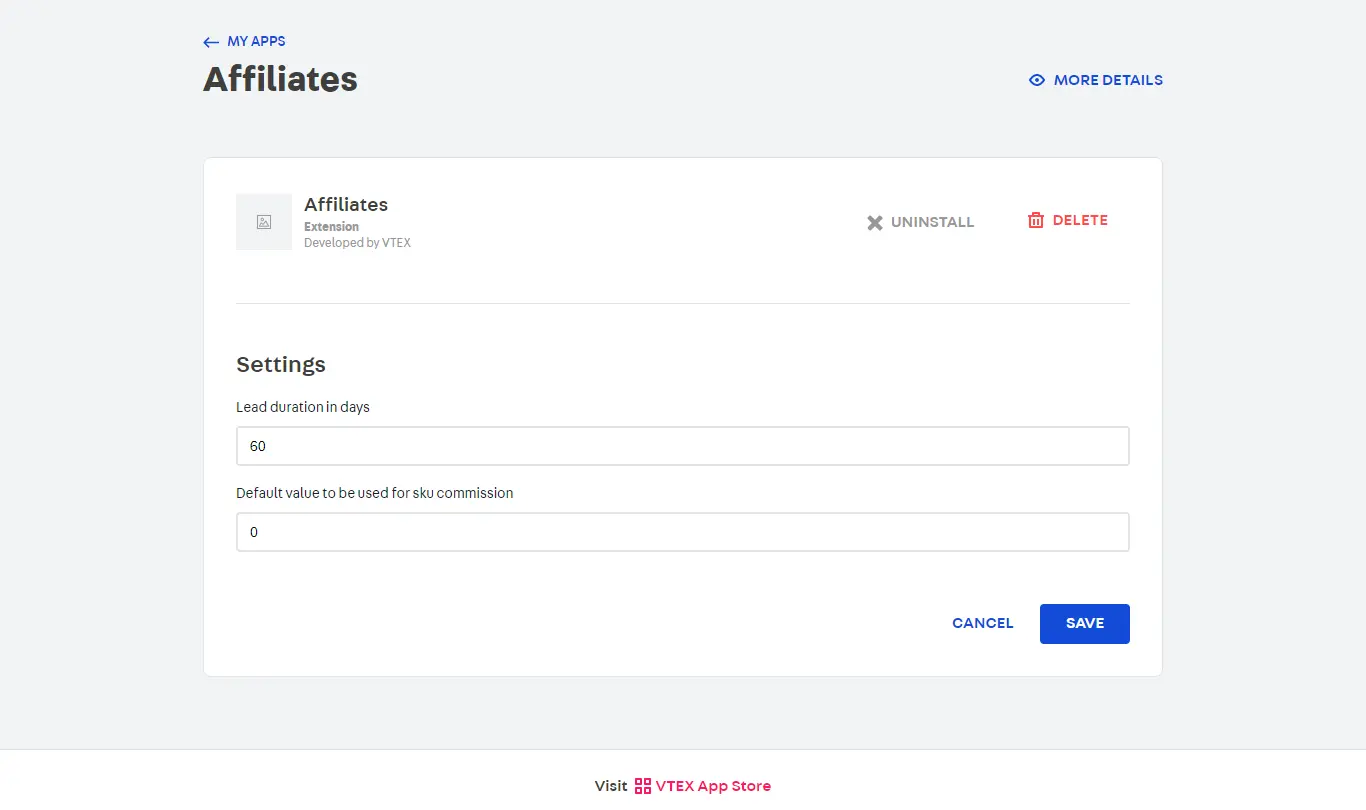Screen dimensions: 1366x810
Task: Click the Affiliates app name in the card header
Action: point(346,204)
